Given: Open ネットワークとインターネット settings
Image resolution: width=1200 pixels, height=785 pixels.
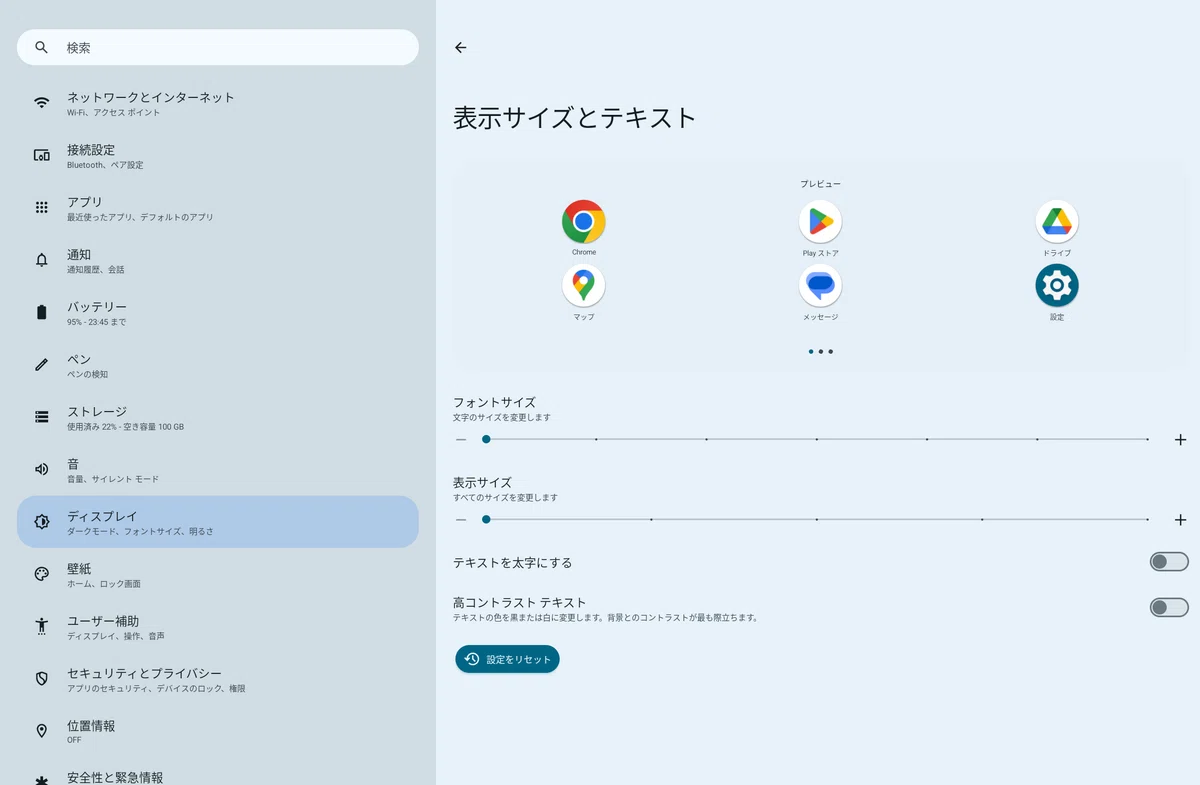Looking at the screenshot, I should click(x=218, y=103).
